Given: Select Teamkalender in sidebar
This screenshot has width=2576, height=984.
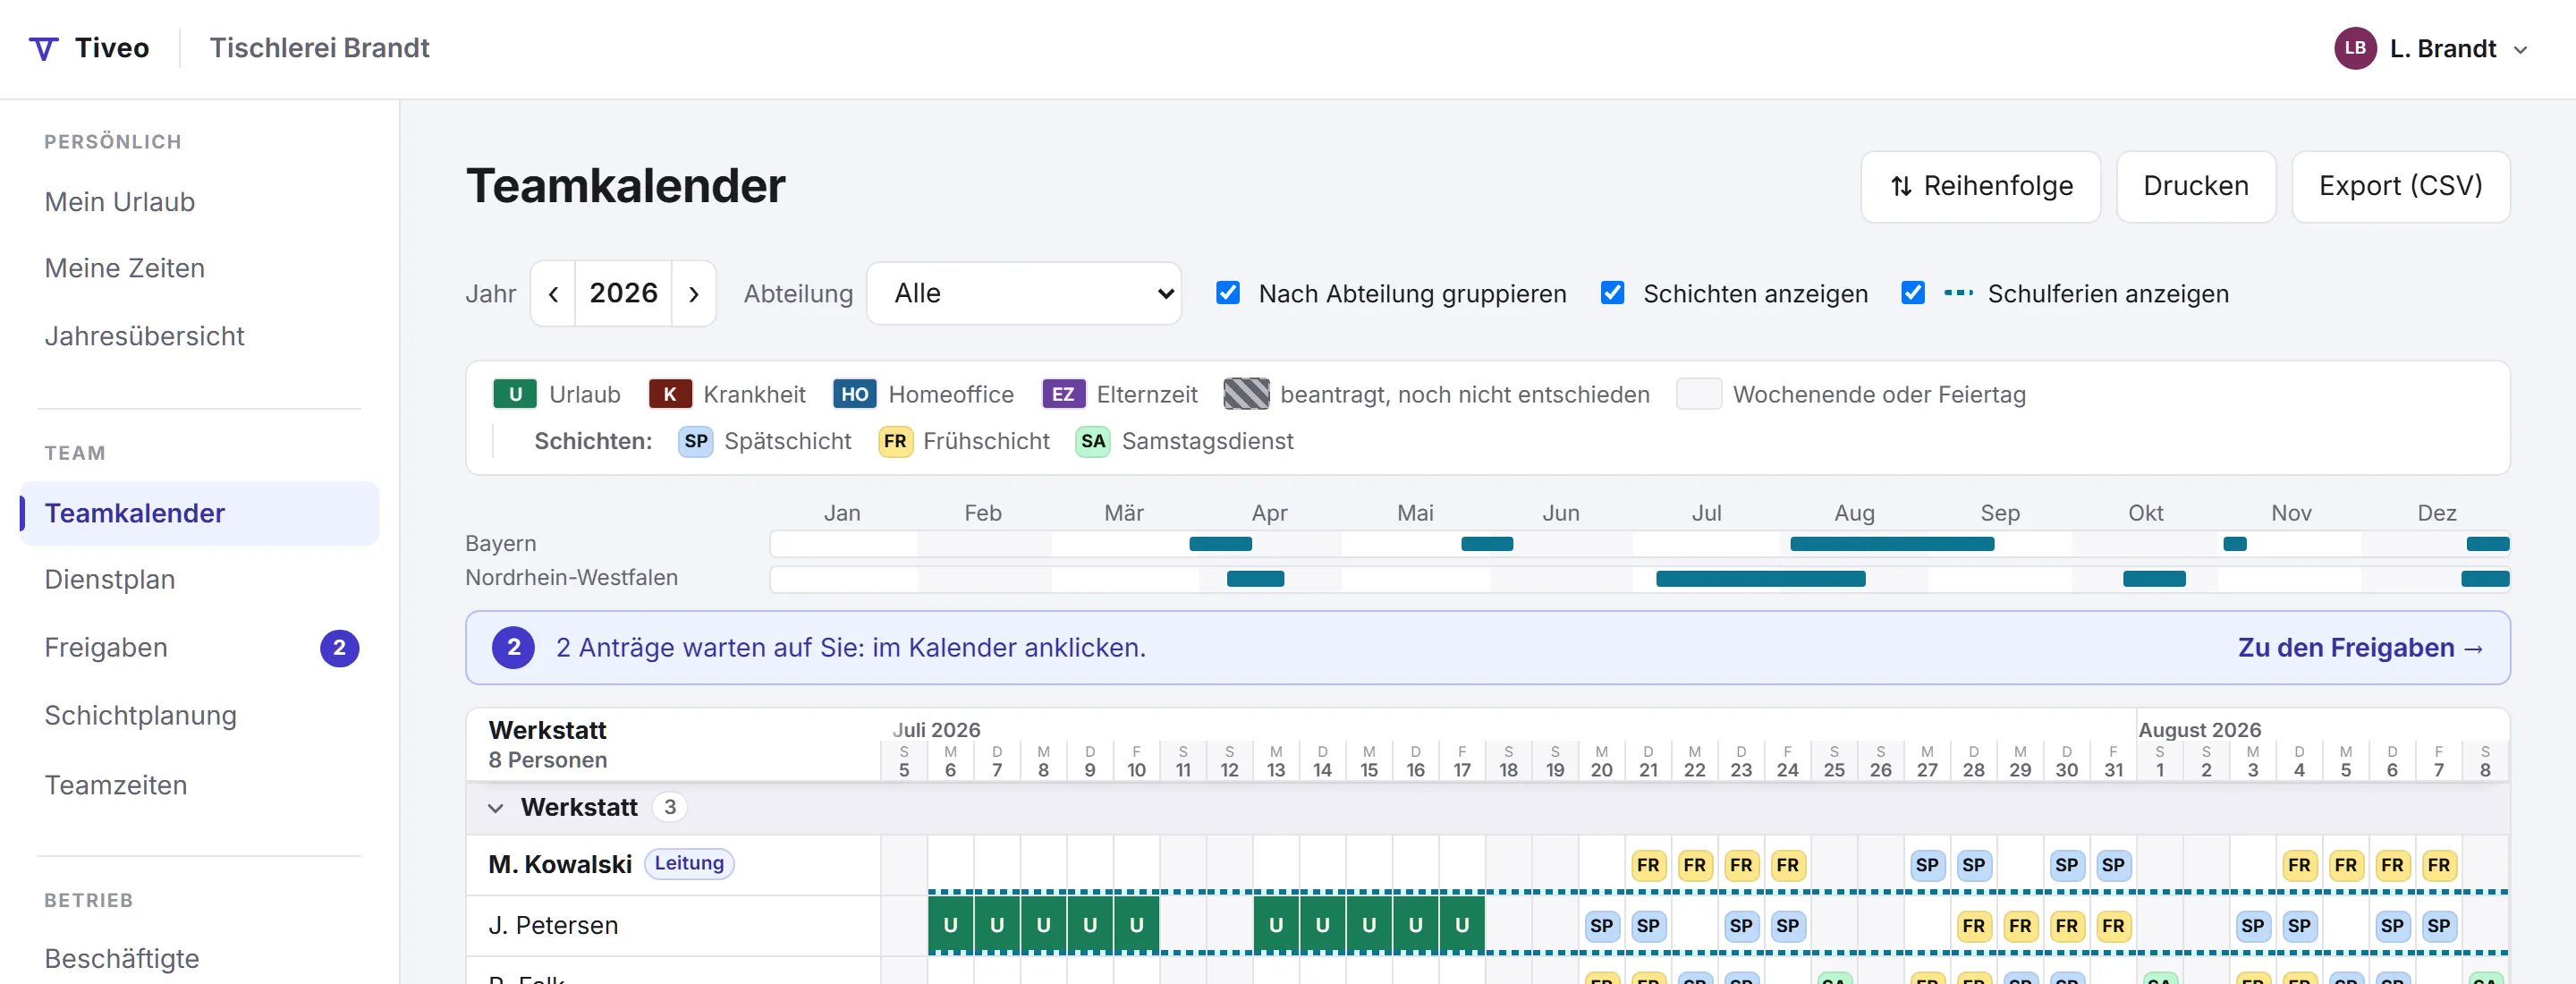Looking at the screenshot, I should (199, 513).
